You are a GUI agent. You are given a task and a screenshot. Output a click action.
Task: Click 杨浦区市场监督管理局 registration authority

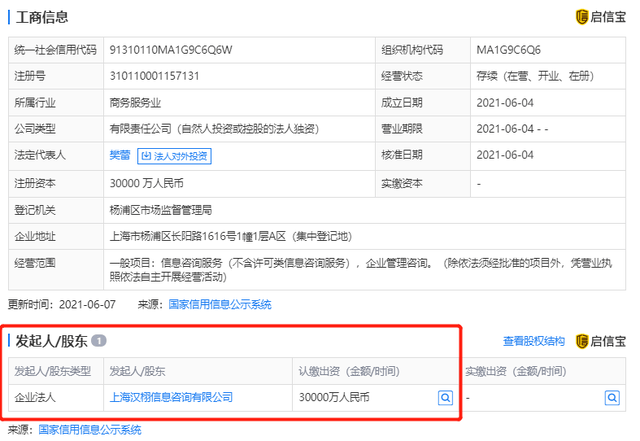161,210
